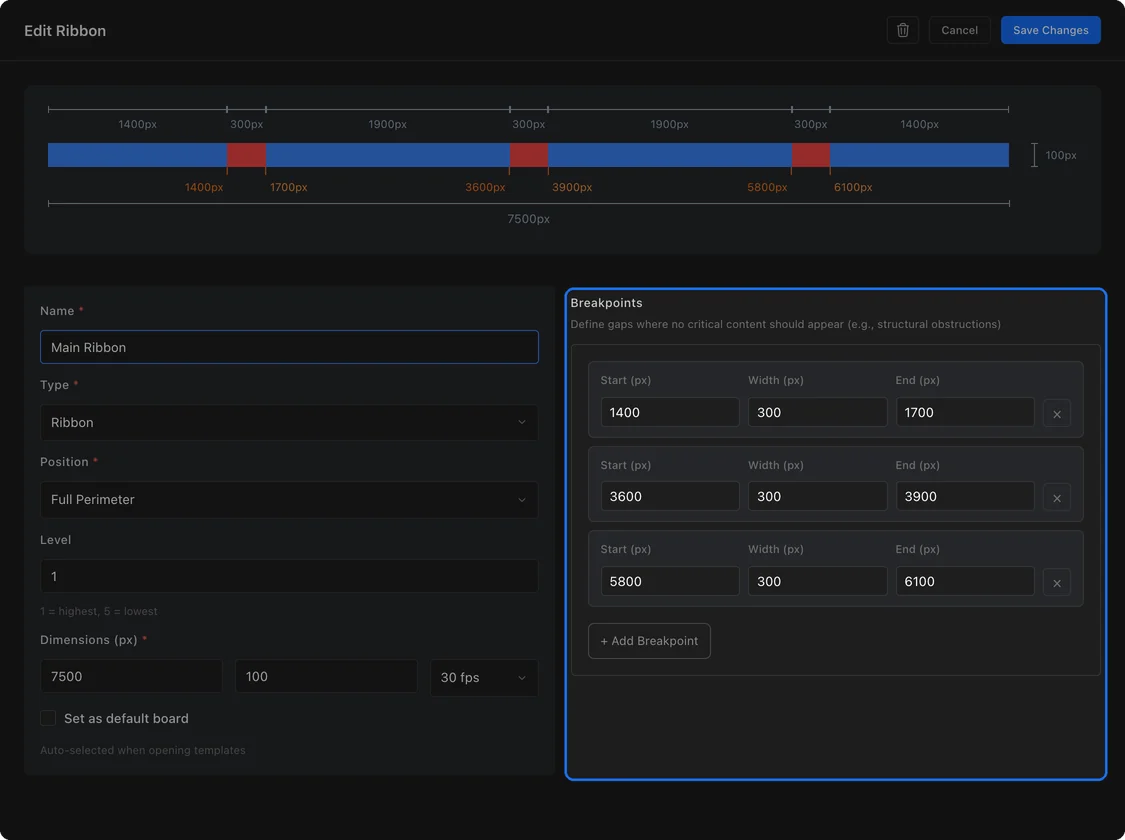
Task: Open the Position dropdown showing Full Perimeter
Action: click(x=289, y=499)
